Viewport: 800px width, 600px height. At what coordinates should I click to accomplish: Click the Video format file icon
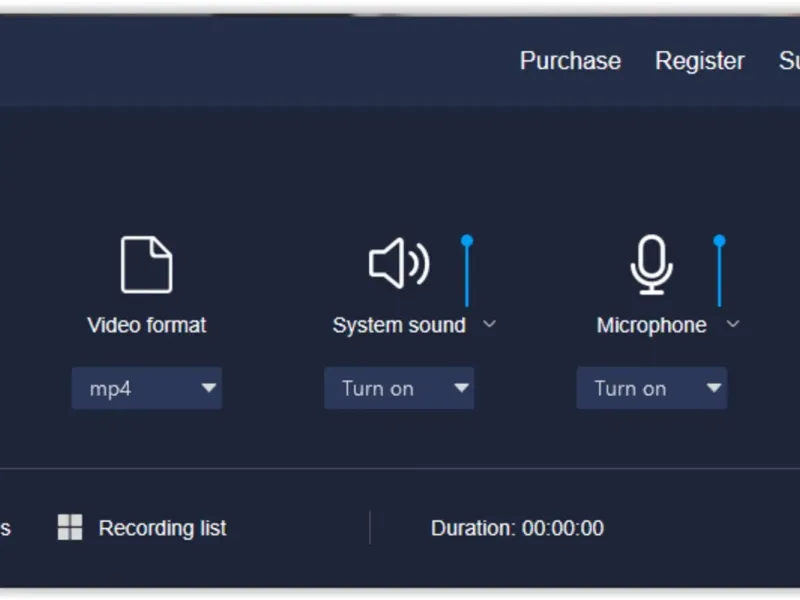[x=146, y=265]
